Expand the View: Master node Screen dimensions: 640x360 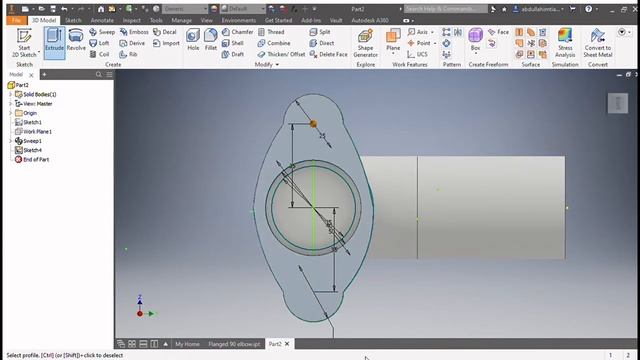(11, 104)
